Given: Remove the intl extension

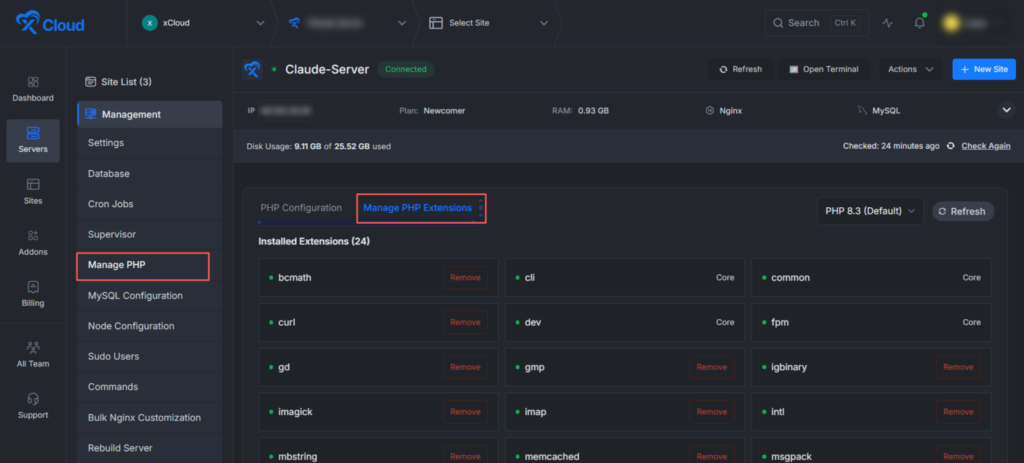Looking at the screenshot, I should 958,411.
